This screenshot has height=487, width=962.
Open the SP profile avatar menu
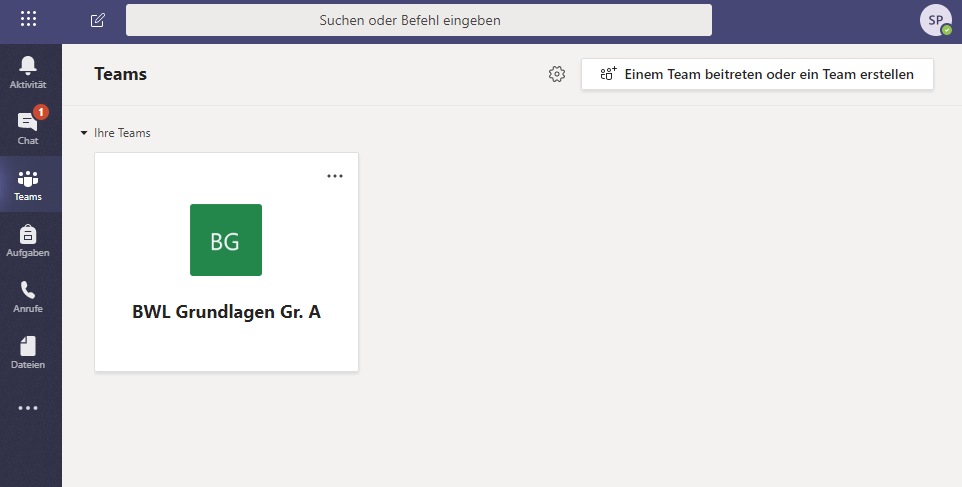click(935, 20)
